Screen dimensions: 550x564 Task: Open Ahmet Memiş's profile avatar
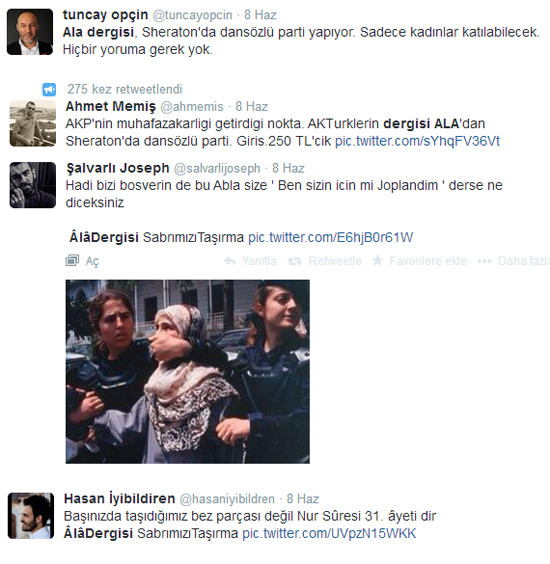pyautogui.click(x=33, y=123)
